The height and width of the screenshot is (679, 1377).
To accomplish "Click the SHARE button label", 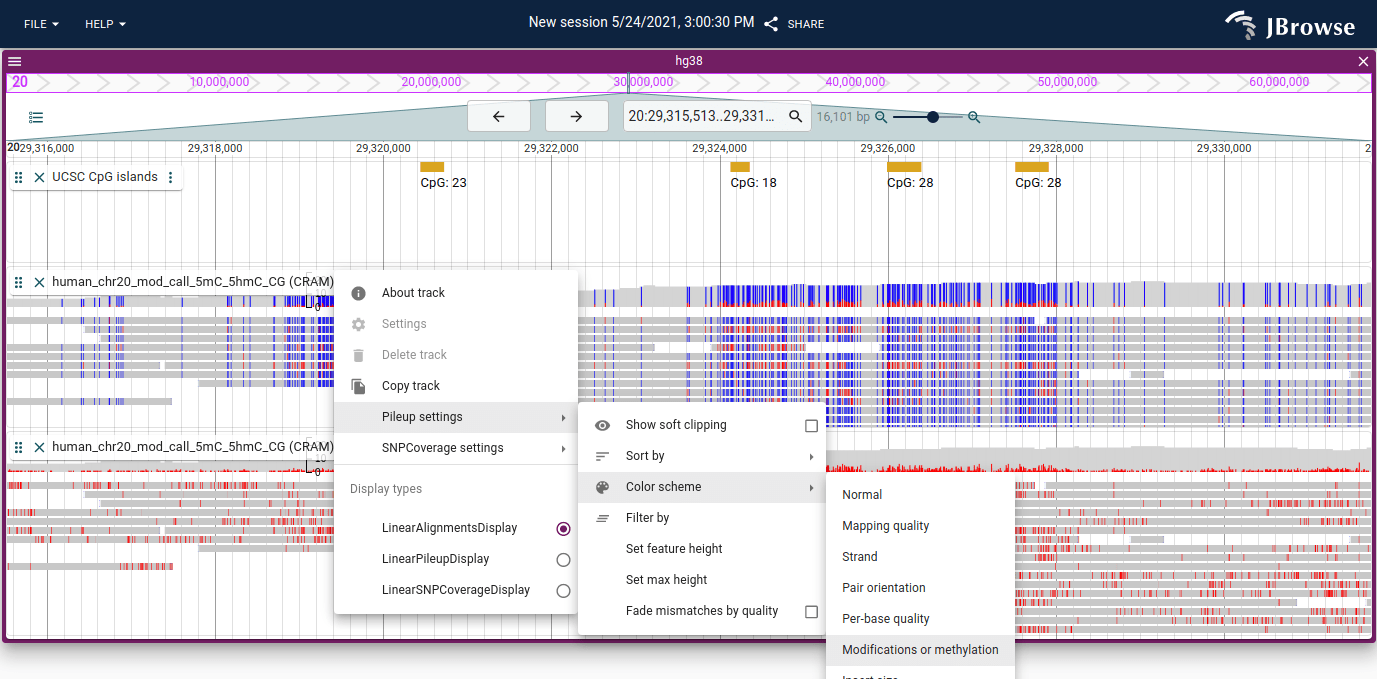I will point(806,24).
